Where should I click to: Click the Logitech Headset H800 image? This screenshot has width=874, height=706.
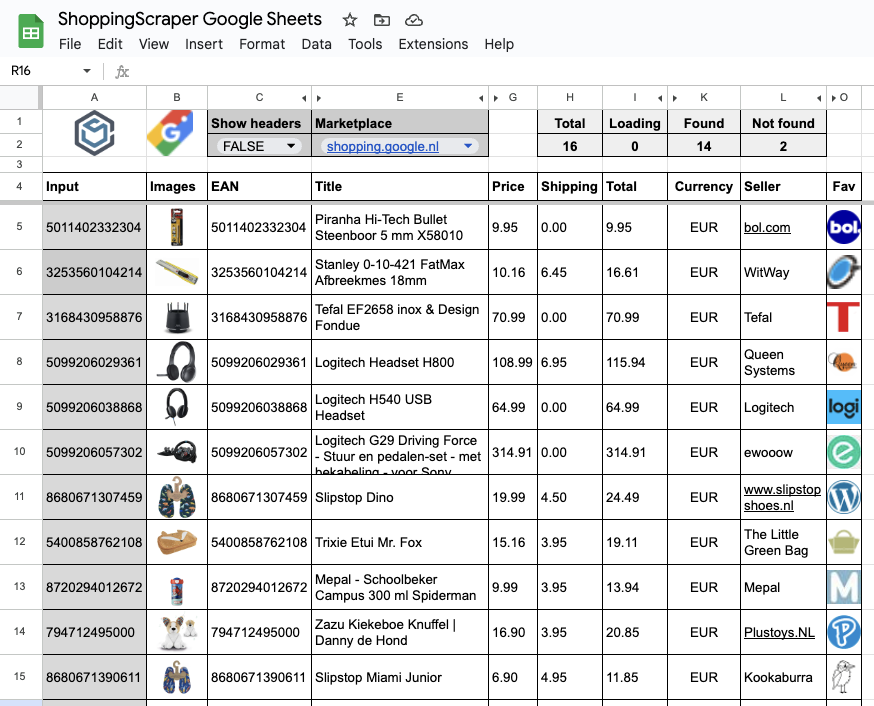click(x=177, y=362)
